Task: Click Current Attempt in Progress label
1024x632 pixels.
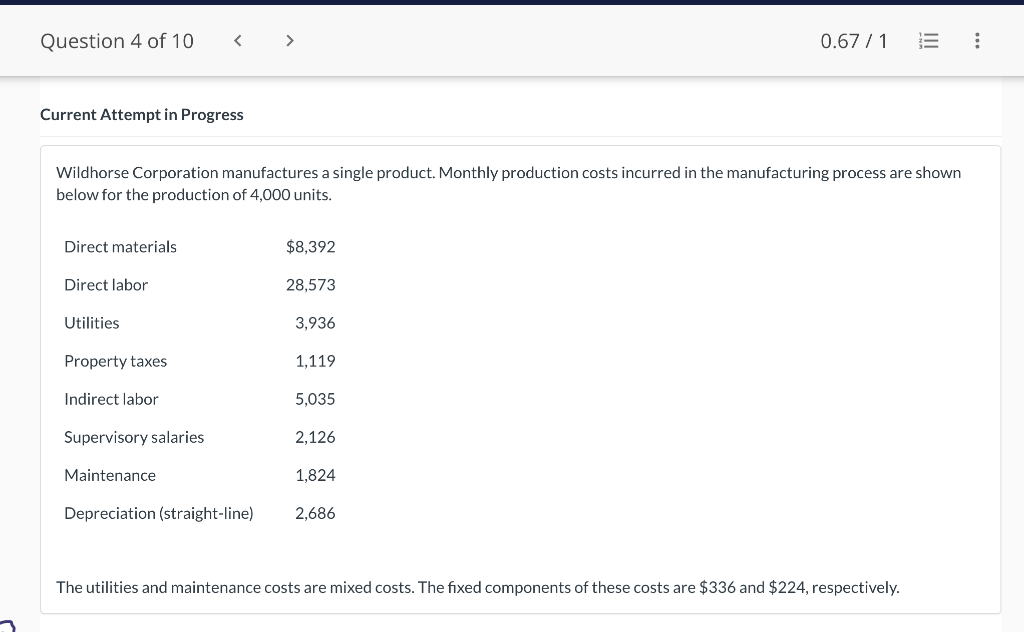Action: point(142,114)
